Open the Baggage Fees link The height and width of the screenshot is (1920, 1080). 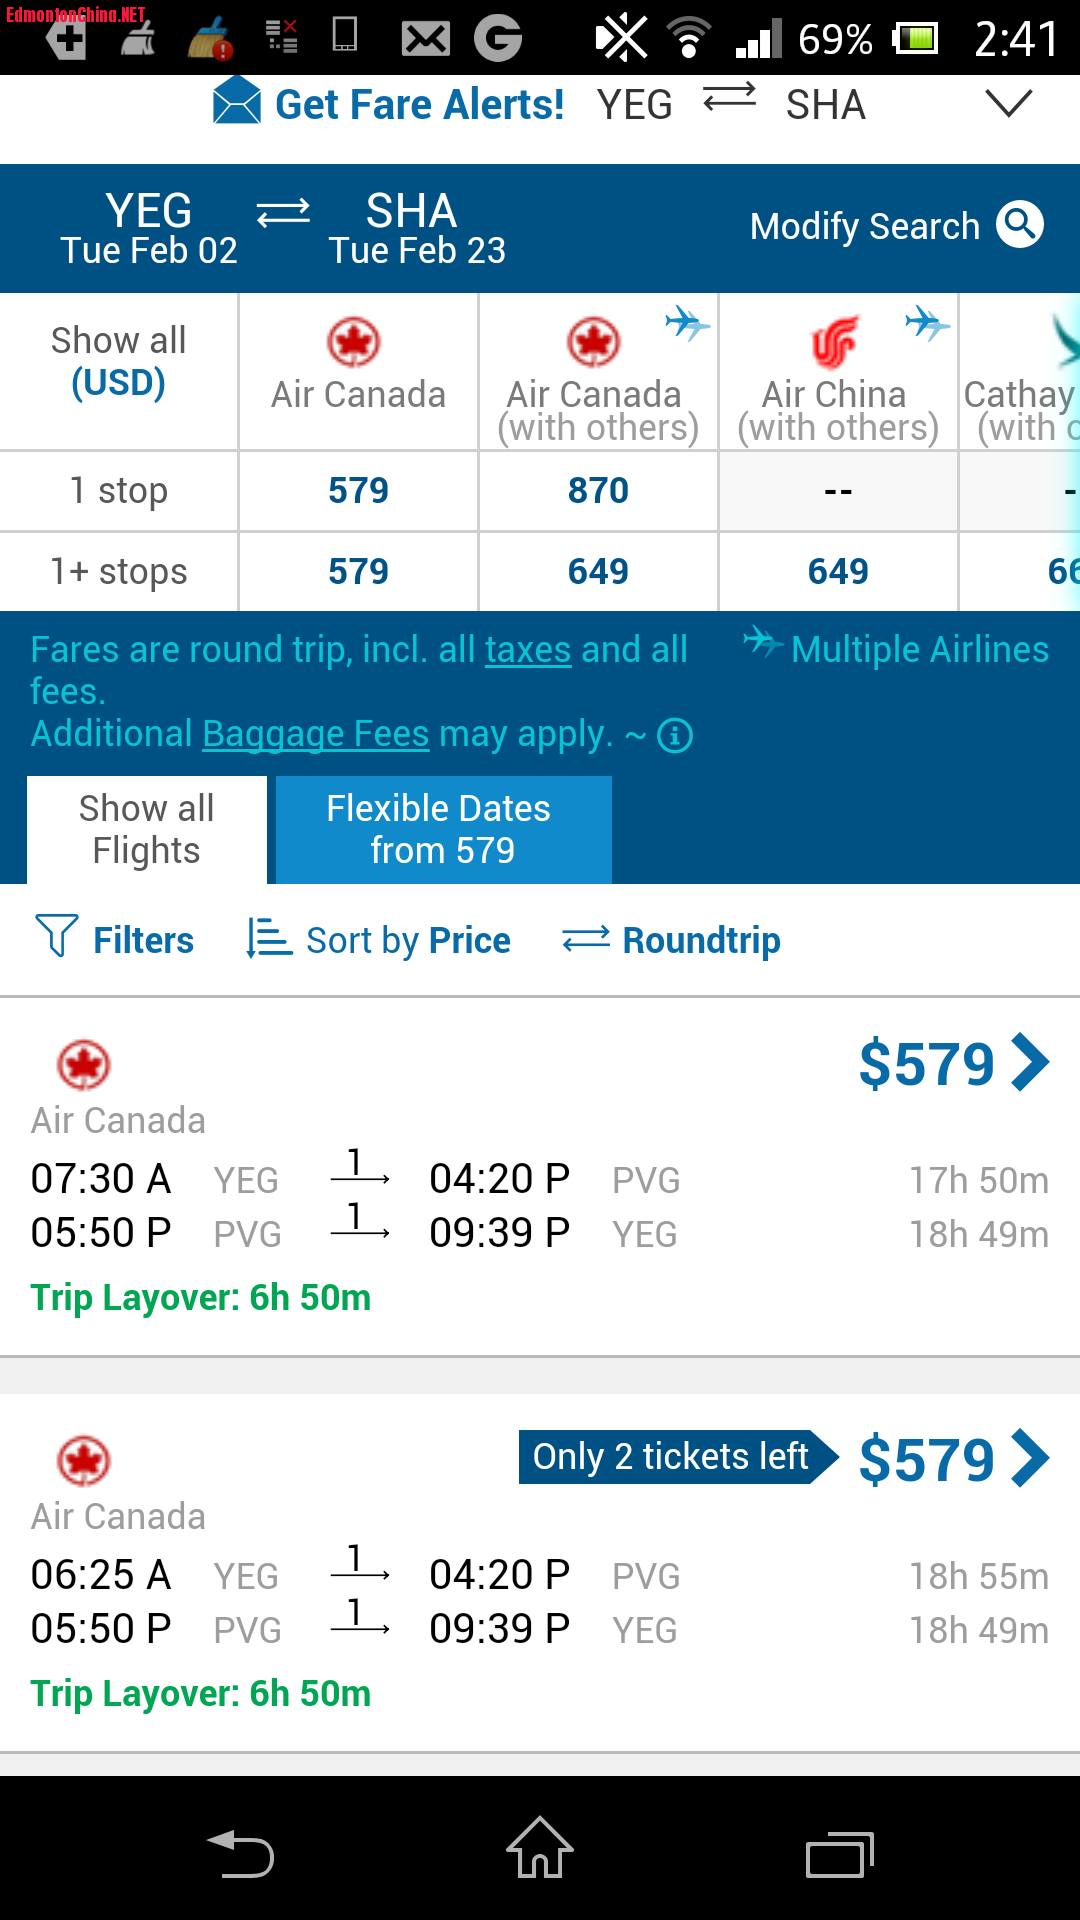[x=316, y=735]
